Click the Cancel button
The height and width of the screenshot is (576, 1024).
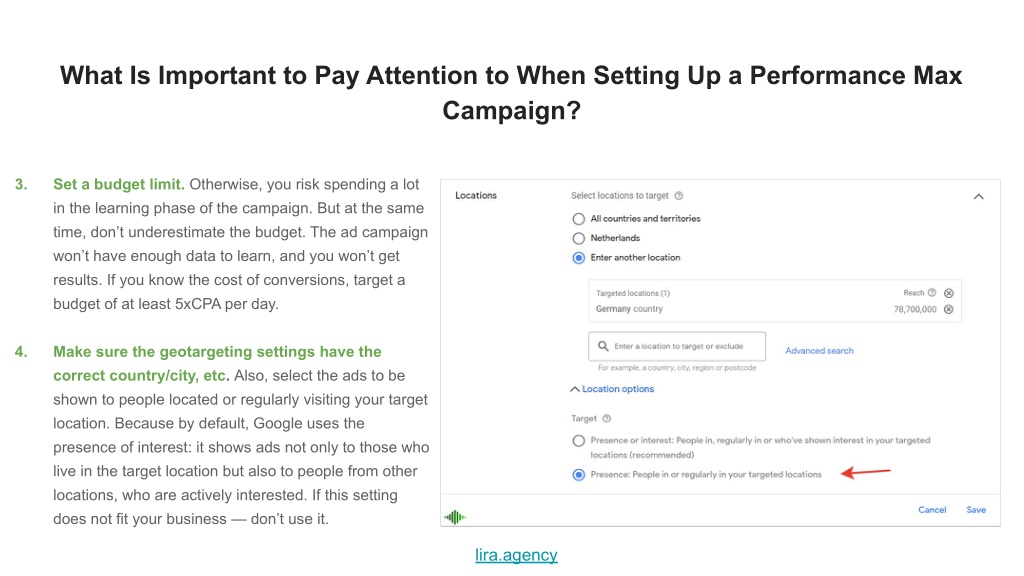(932, 510)
